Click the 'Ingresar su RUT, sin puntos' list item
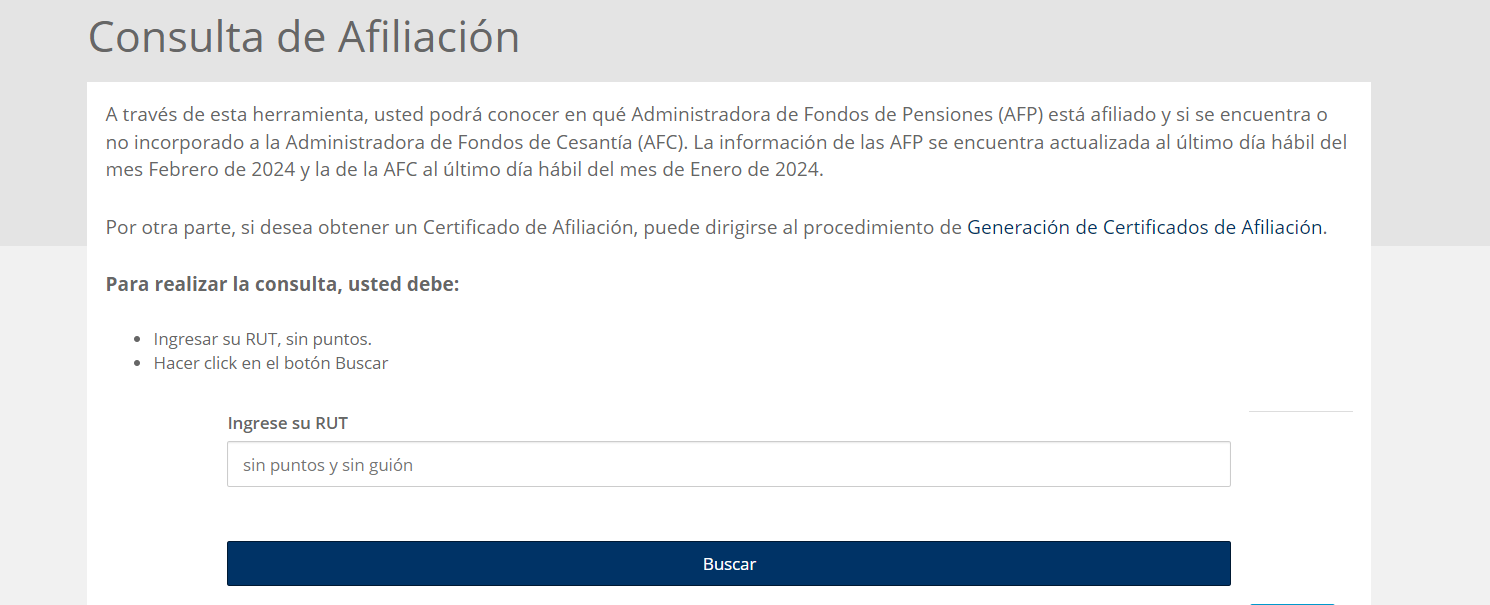The image size is (1490, 605). (262, 339)
